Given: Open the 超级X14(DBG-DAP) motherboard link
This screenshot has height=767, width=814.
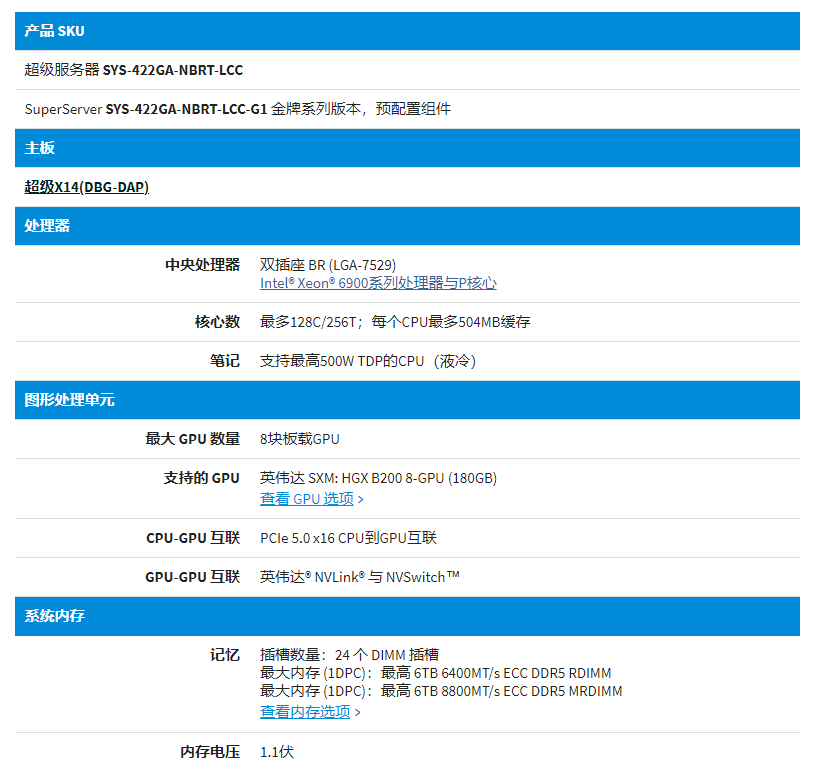Looking at the screenshot, I should (x=87, y=187).
